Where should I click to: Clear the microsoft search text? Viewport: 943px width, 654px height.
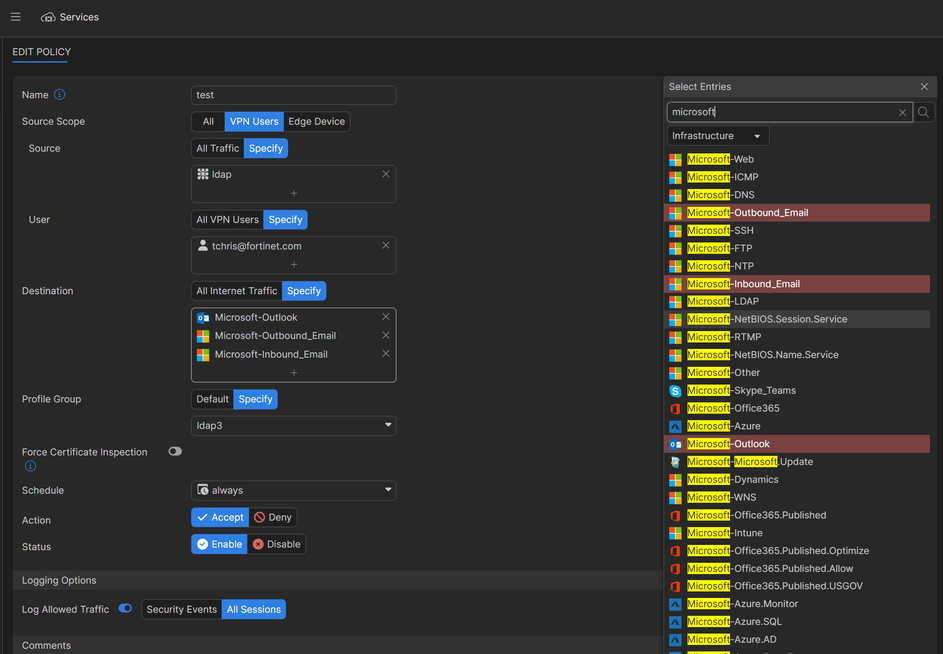pyautogui.click(x=902, y=113)
